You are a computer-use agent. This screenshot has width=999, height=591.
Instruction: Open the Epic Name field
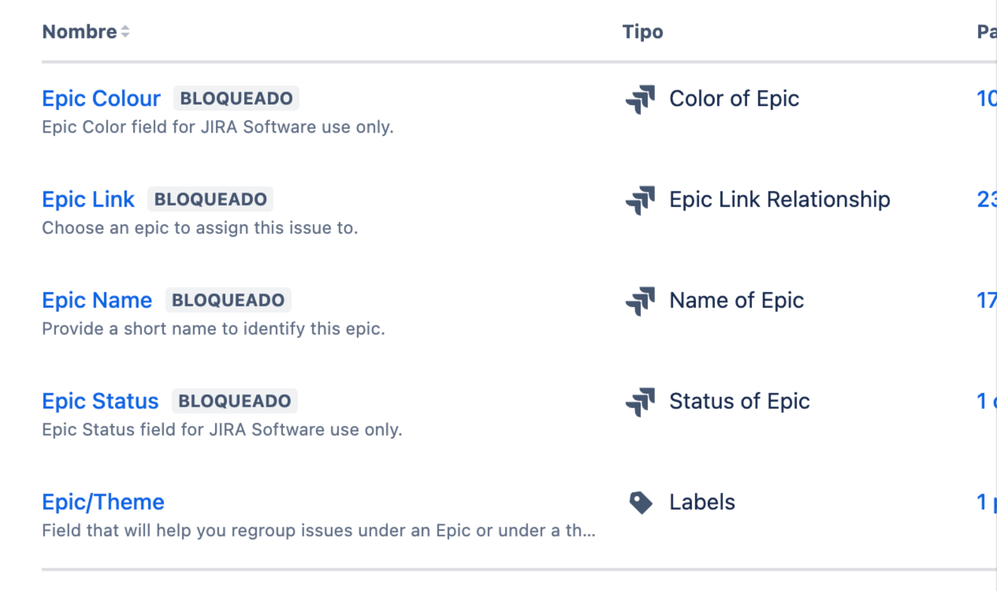(x=97, y=300)
